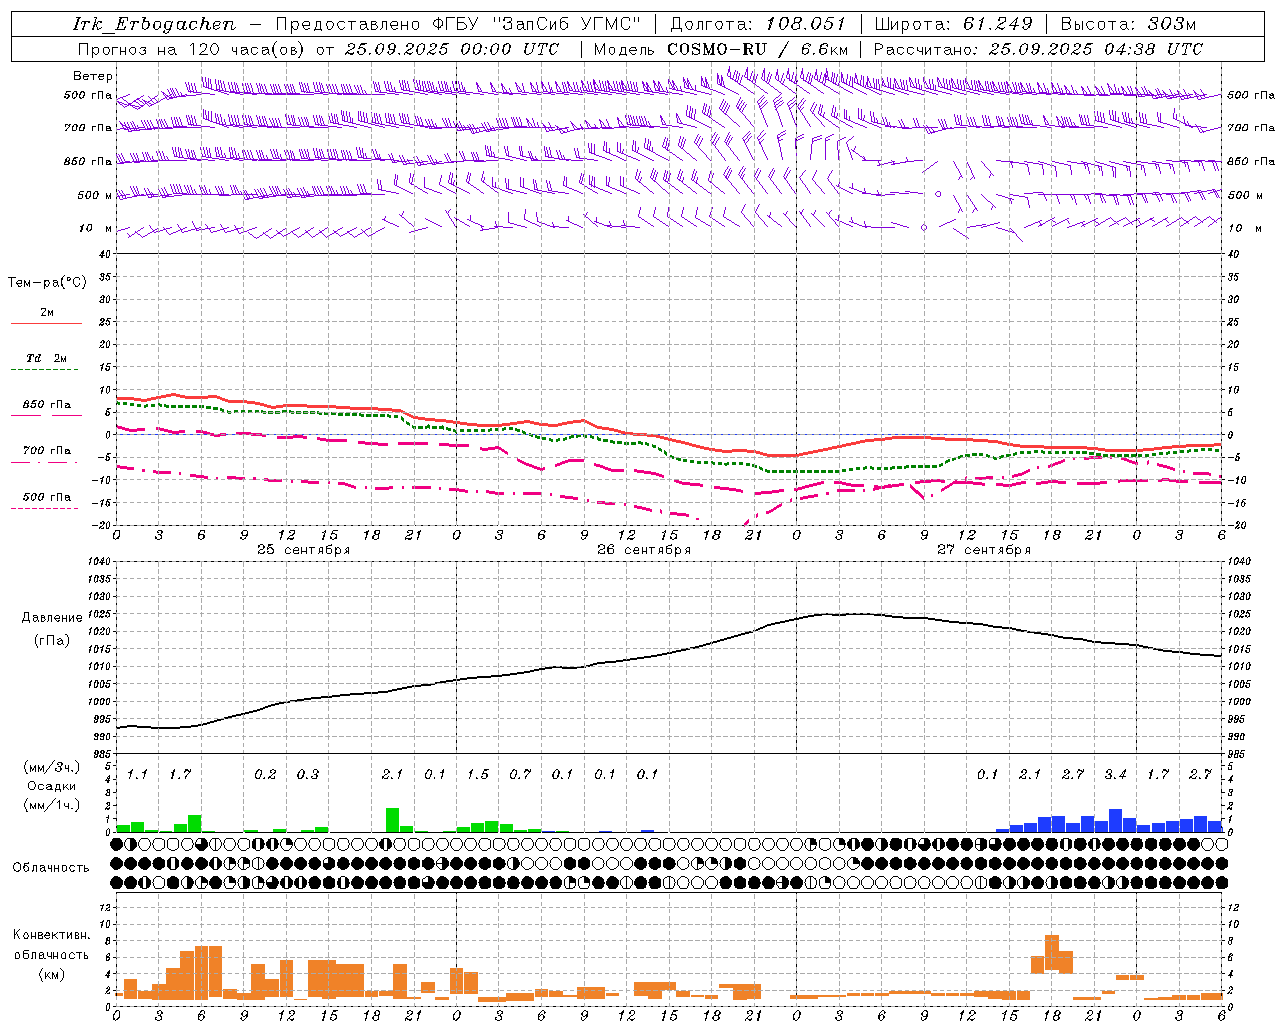Click the "25 сентября" date label
Viewport: 1280px width, 1024px height.
tap(303, 550)
